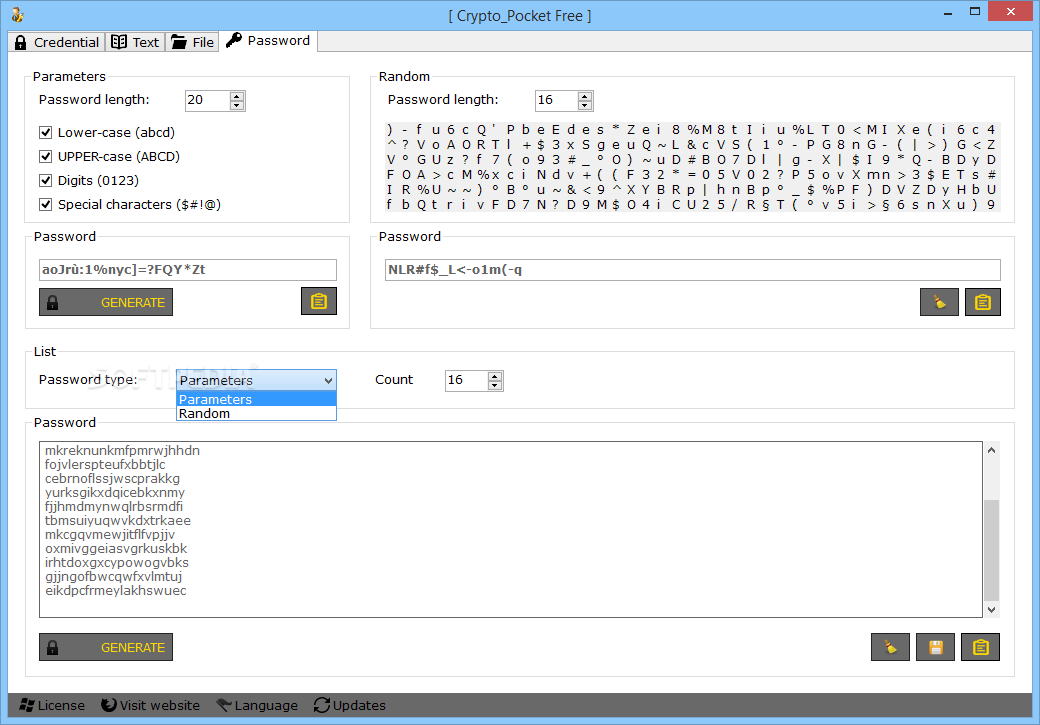Click the password list scrollbar thumb
This screenshot has height=725, width=1040.
[991, 550]
